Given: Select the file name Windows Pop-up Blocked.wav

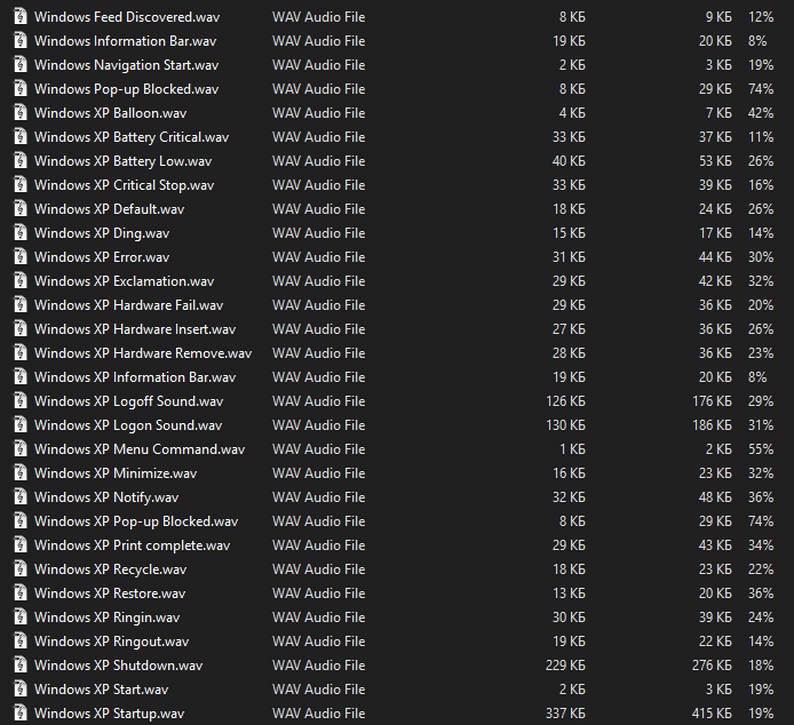Looking at the screenshot, I should 127,89.
